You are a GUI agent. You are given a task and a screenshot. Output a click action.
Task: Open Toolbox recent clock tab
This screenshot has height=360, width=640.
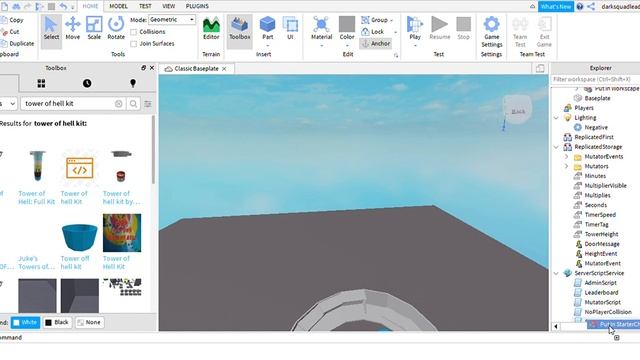coord(87,83)
